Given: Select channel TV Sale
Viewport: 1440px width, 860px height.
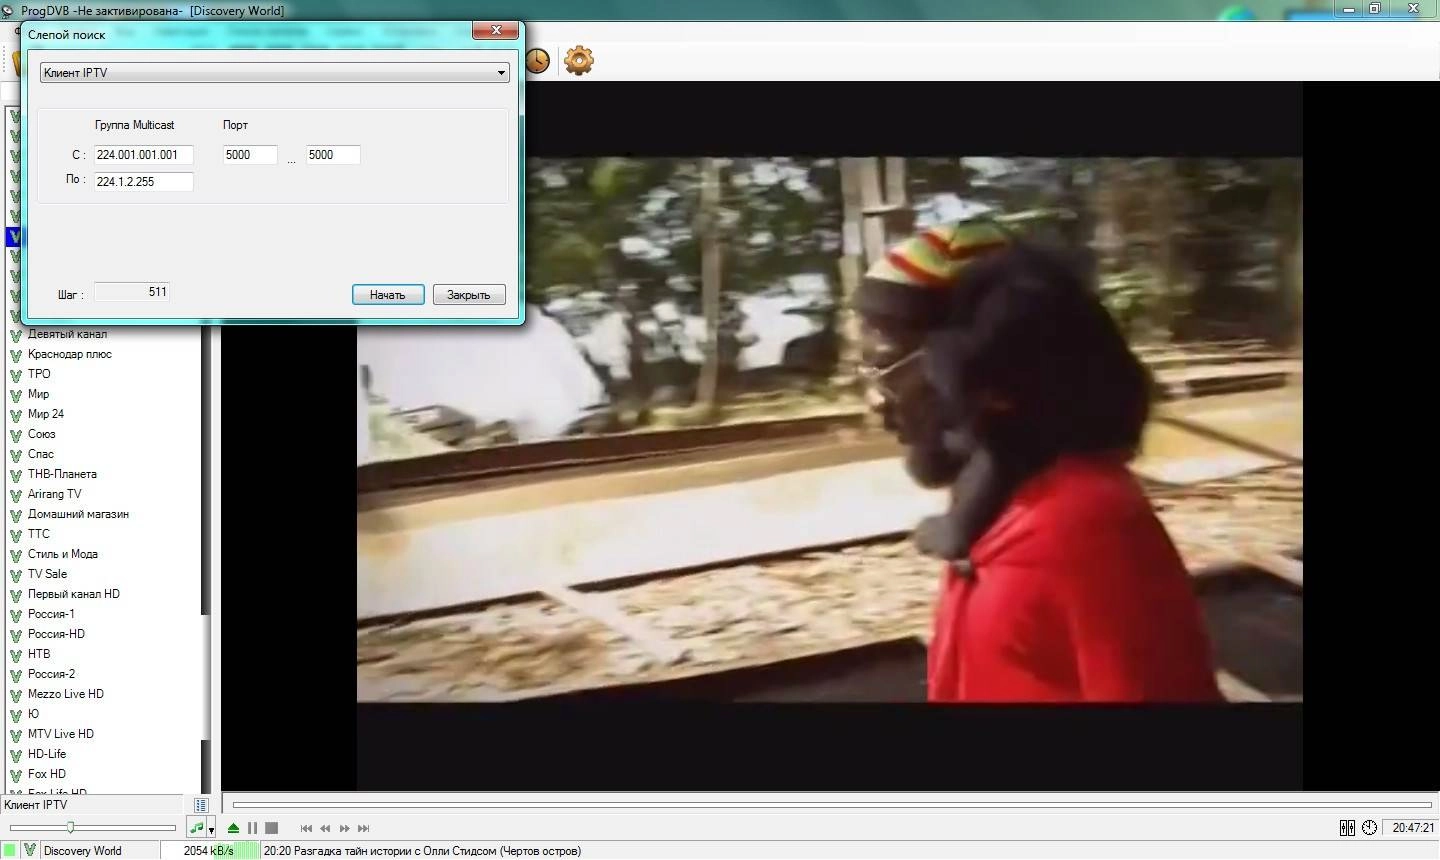Looking at the screenshot, I should 48,574.
